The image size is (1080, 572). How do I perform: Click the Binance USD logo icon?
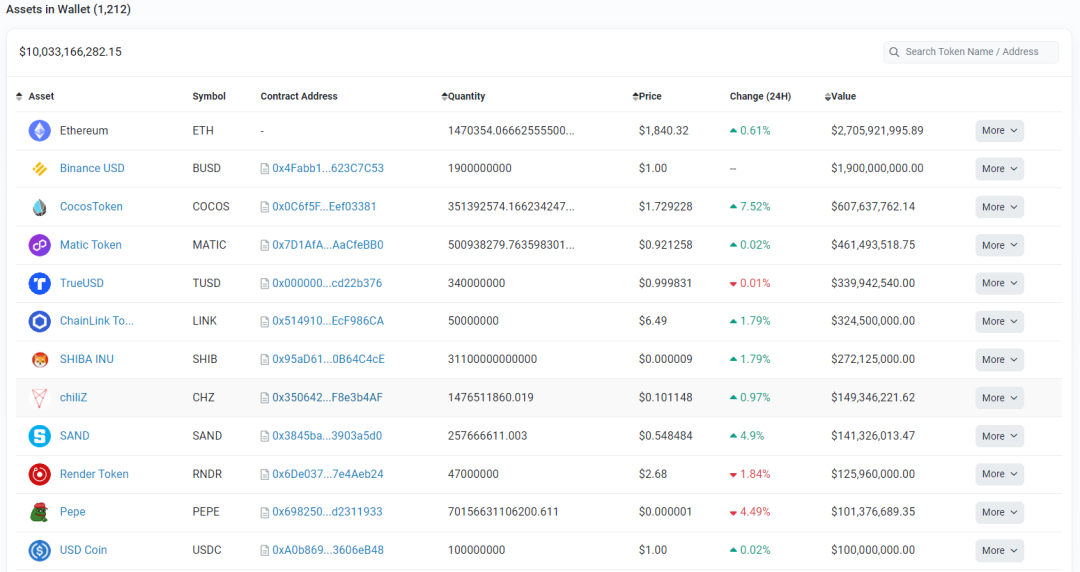tap(39, 169)
